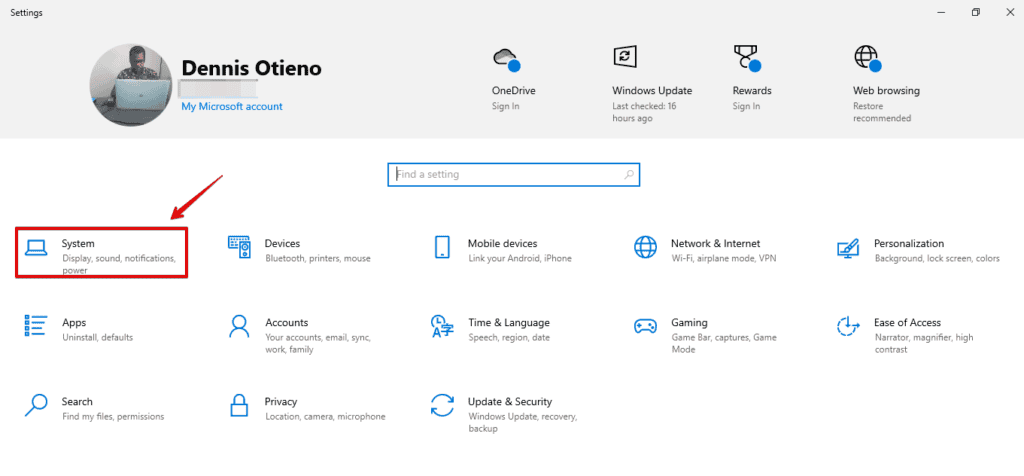Screen dimensions: 1024x476
Task: Open the Search magnifier category icon
Action: pyautogui.click(x=36, y=405)
